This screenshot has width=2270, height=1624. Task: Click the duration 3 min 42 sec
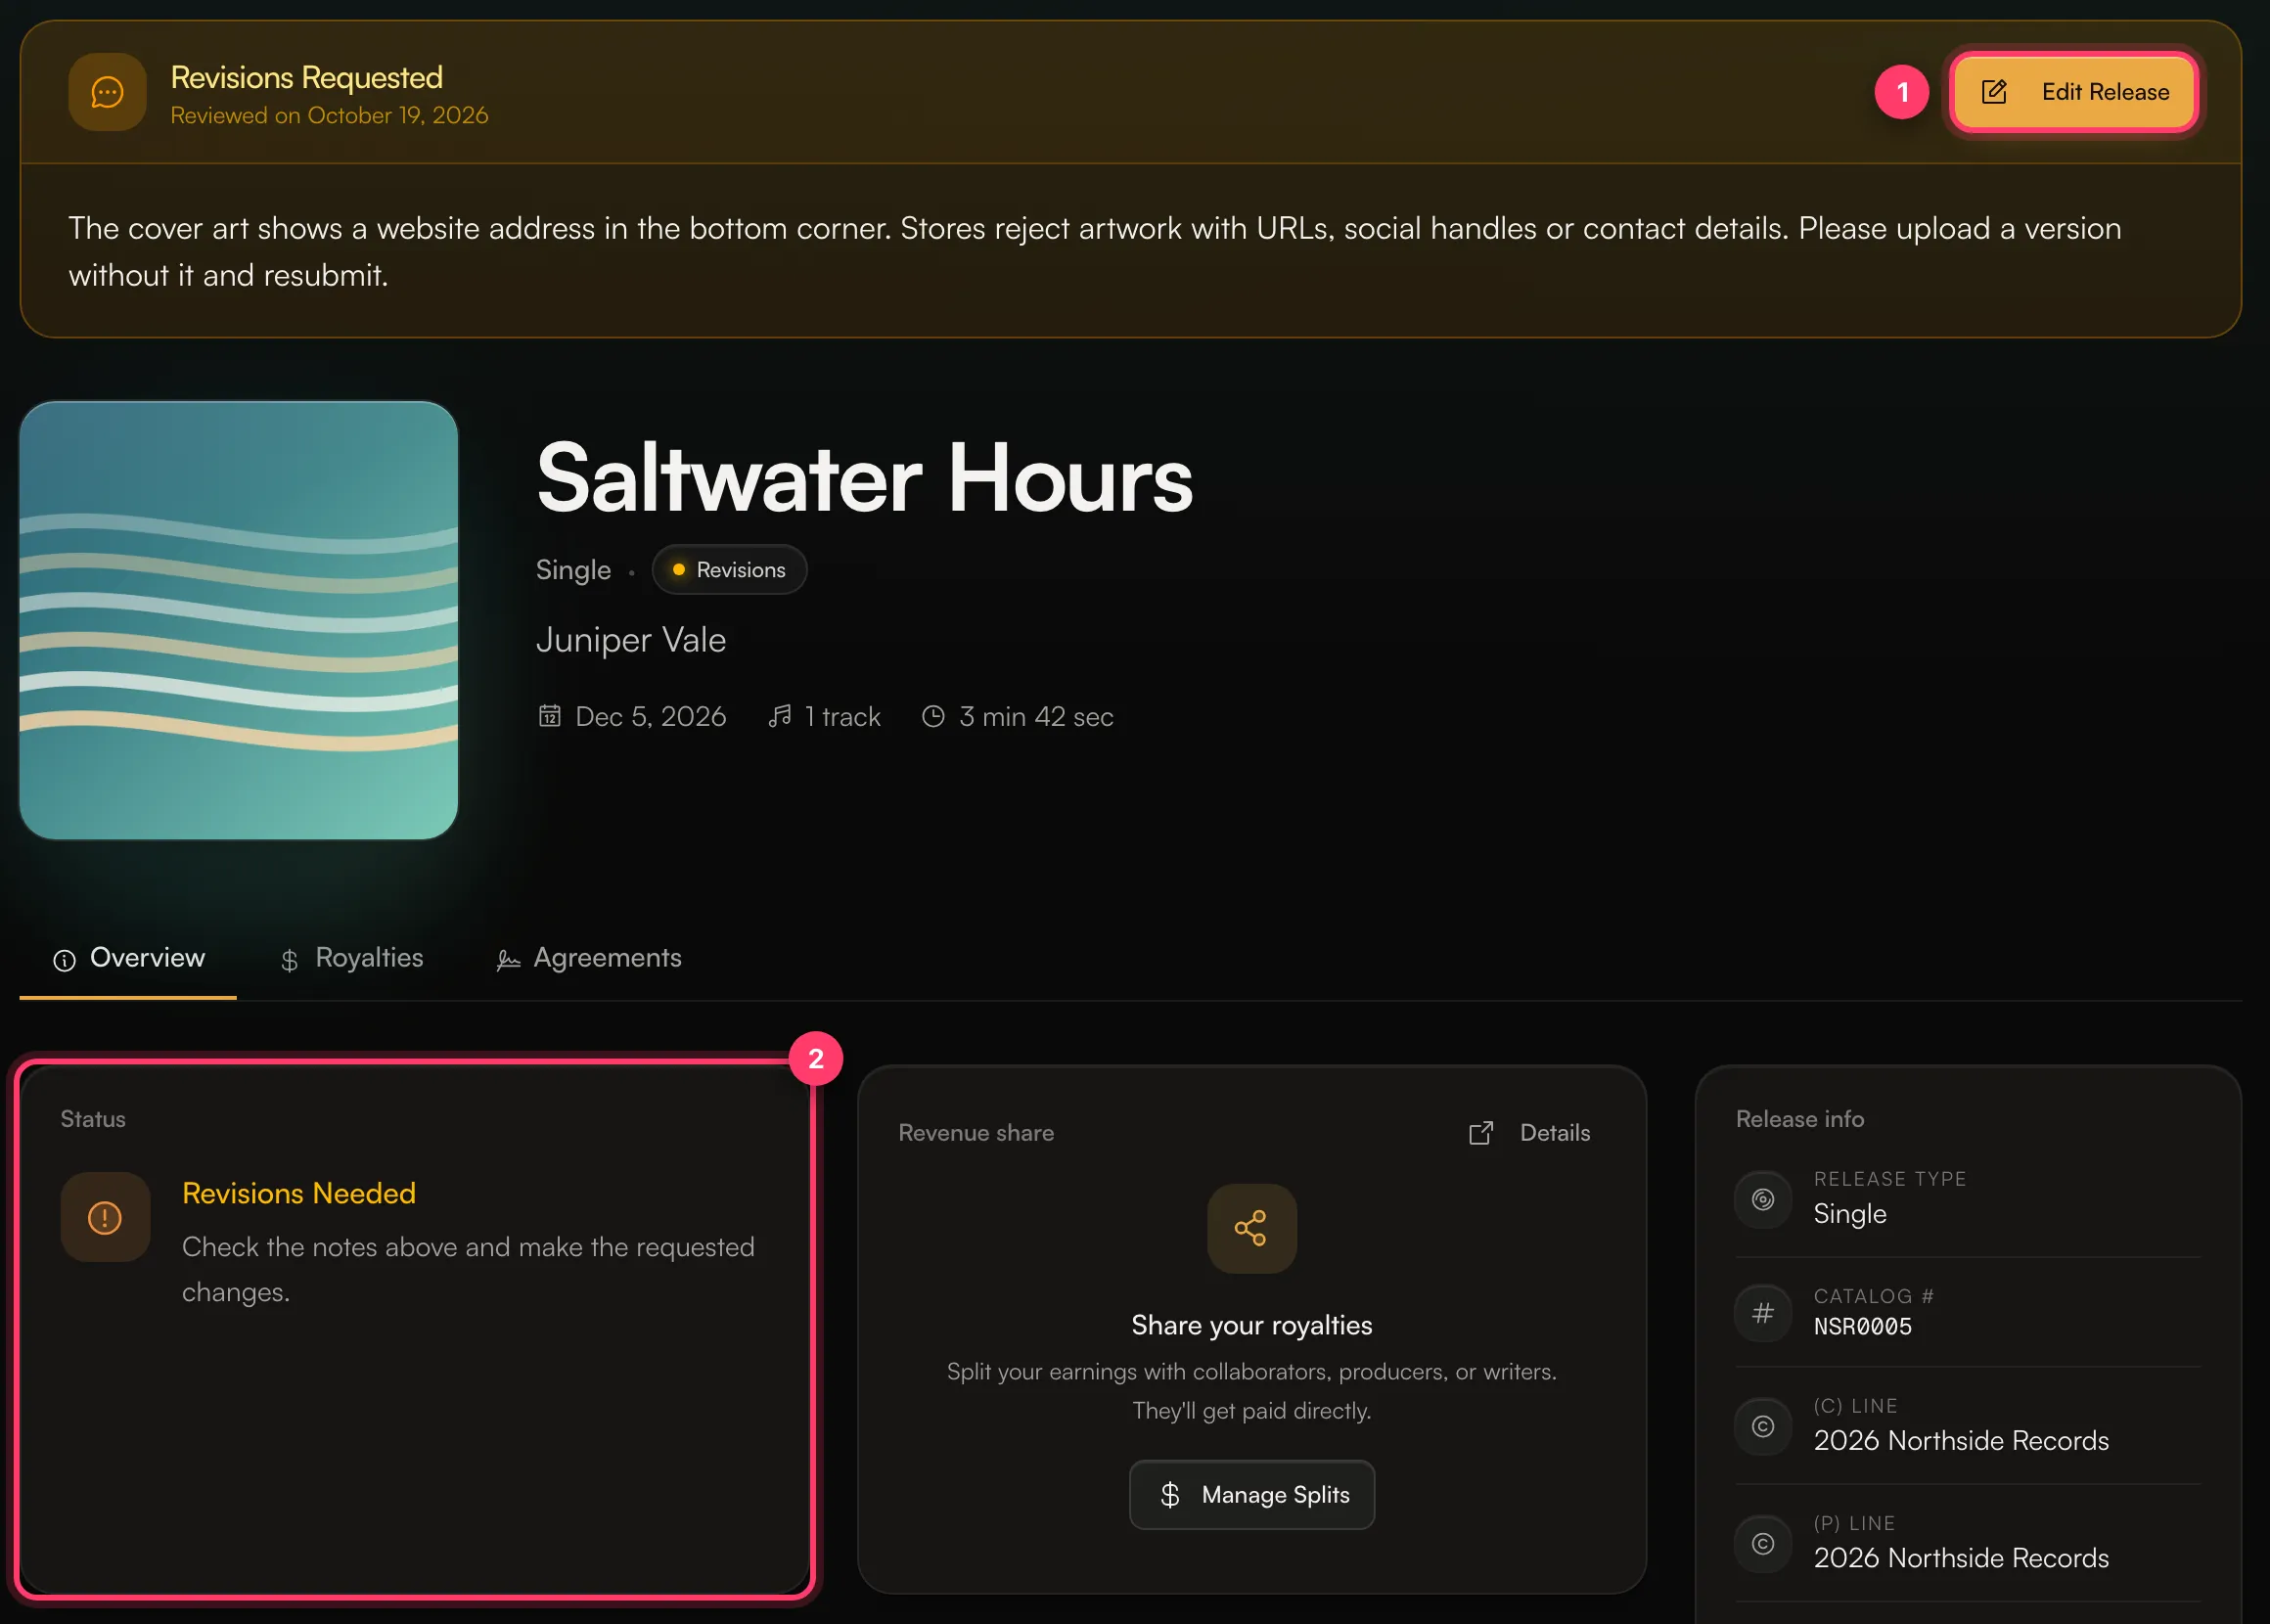tap(1036, 717)
